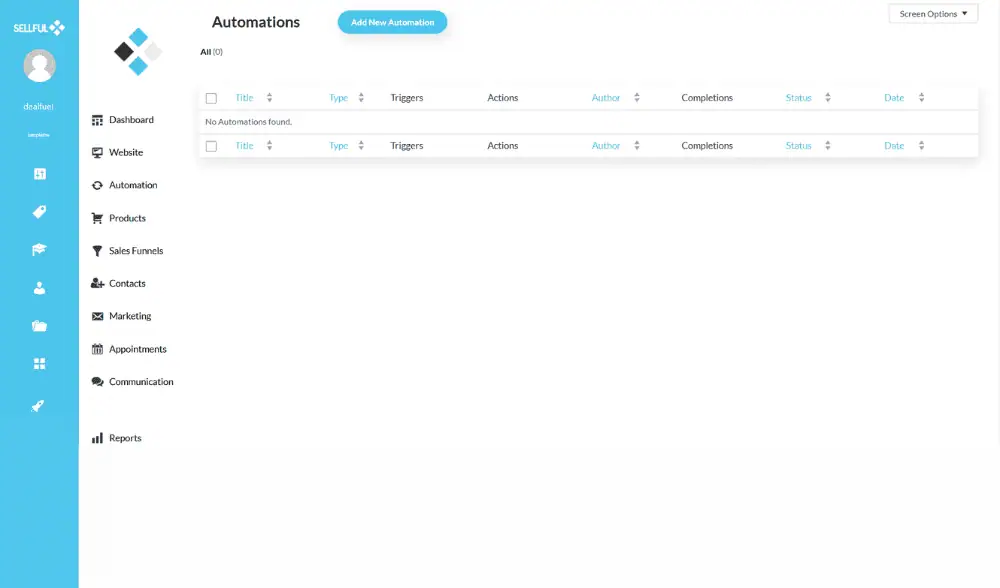Screen dimensions: 1000x588
Task: Open the Reports menu item
Action: pyautogui.click(x=125, y=438)
